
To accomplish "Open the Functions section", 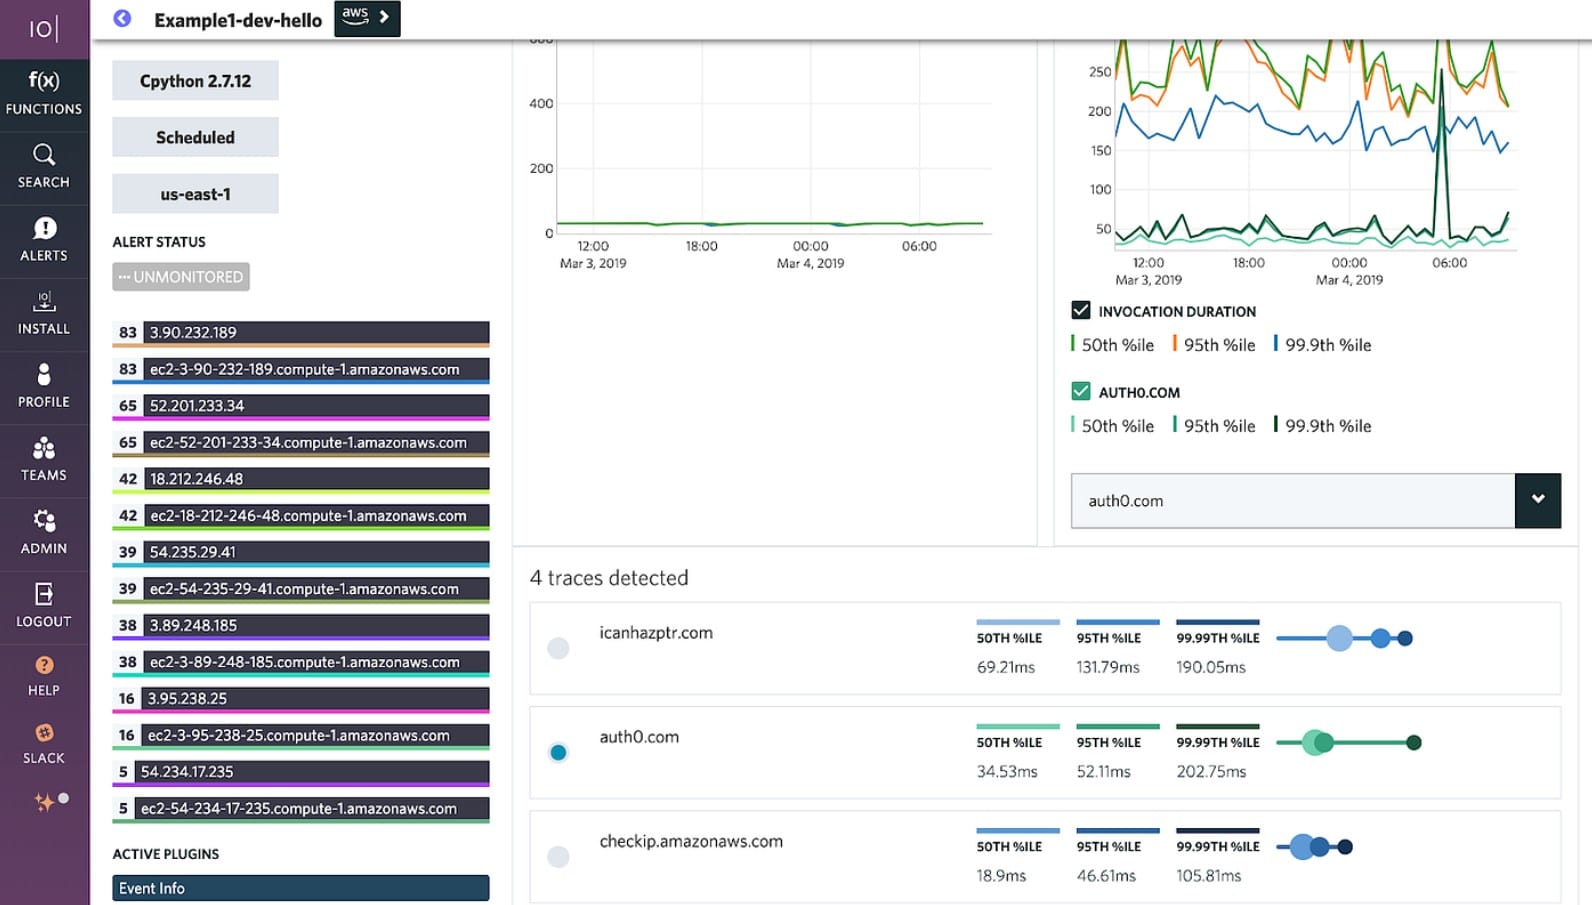I will (x=44, y=93).
